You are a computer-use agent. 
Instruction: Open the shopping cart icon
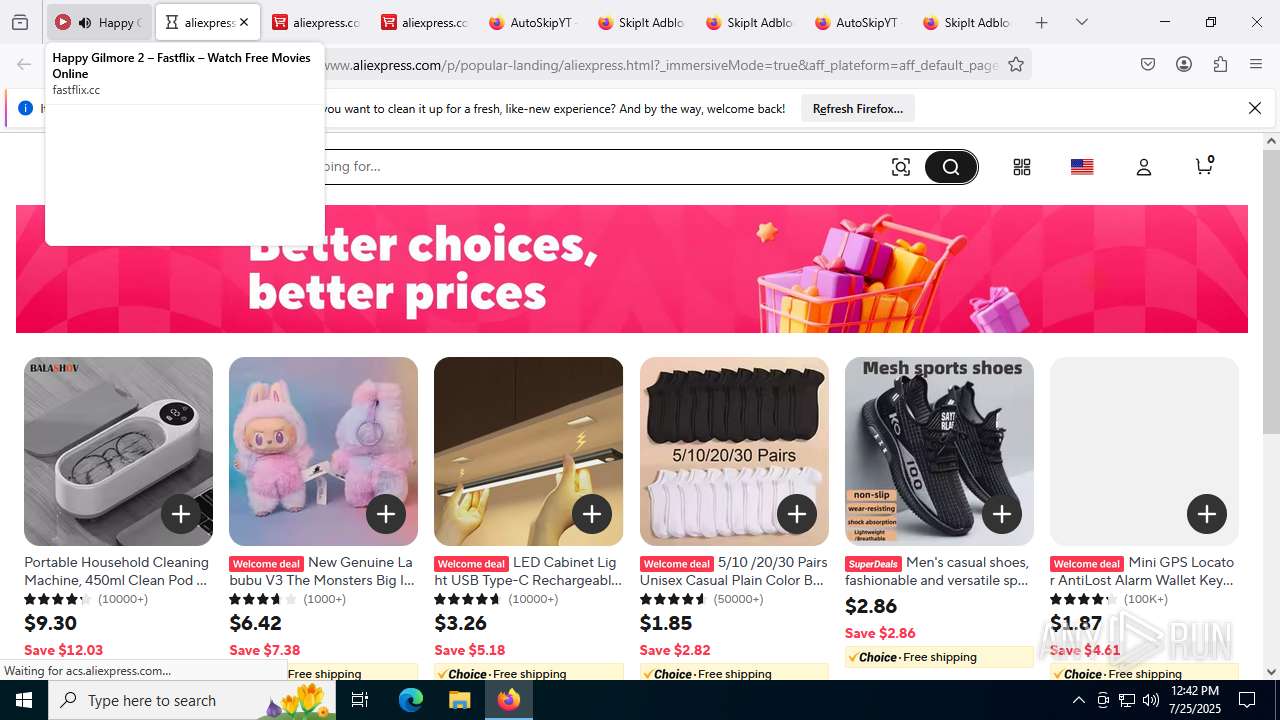1204,166
